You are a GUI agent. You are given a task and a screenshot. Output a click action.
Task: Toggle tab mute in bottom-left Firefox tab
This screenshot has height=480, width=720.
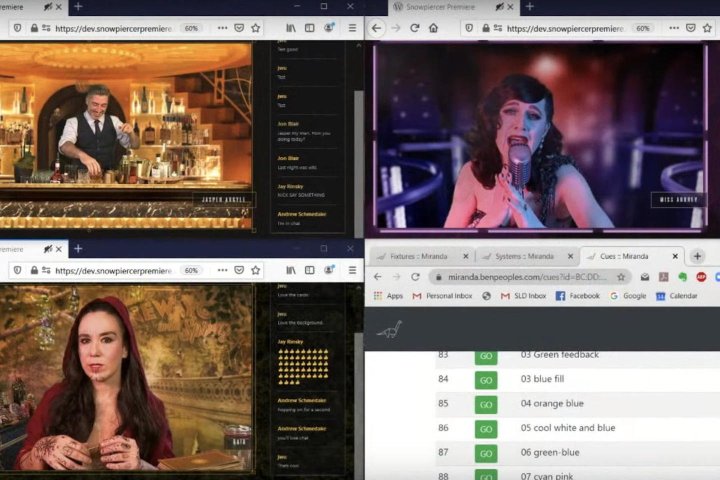(48, 248)
